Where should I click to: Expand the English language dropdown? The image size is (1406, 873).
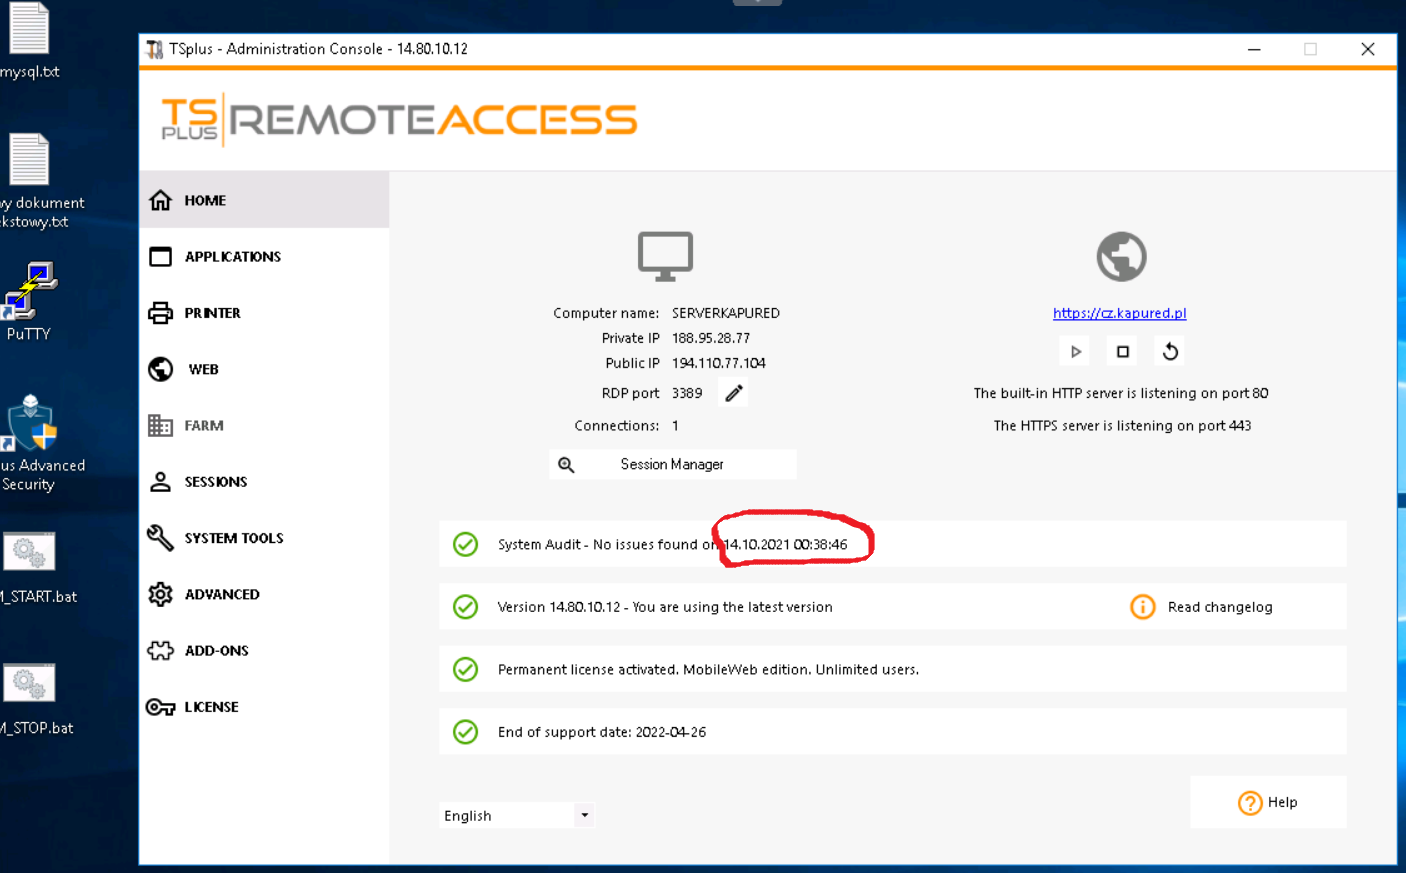[x=584, y=815]
